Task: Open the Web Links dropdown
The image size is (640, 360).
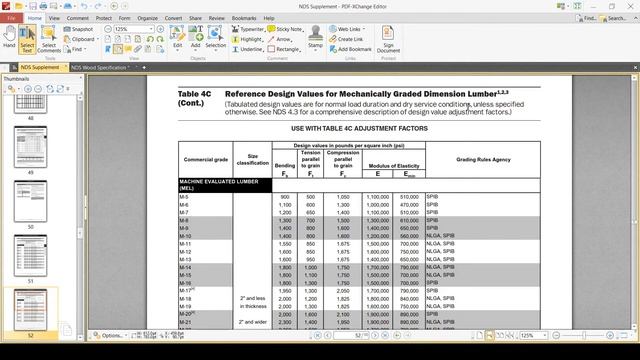Action: 347,29
